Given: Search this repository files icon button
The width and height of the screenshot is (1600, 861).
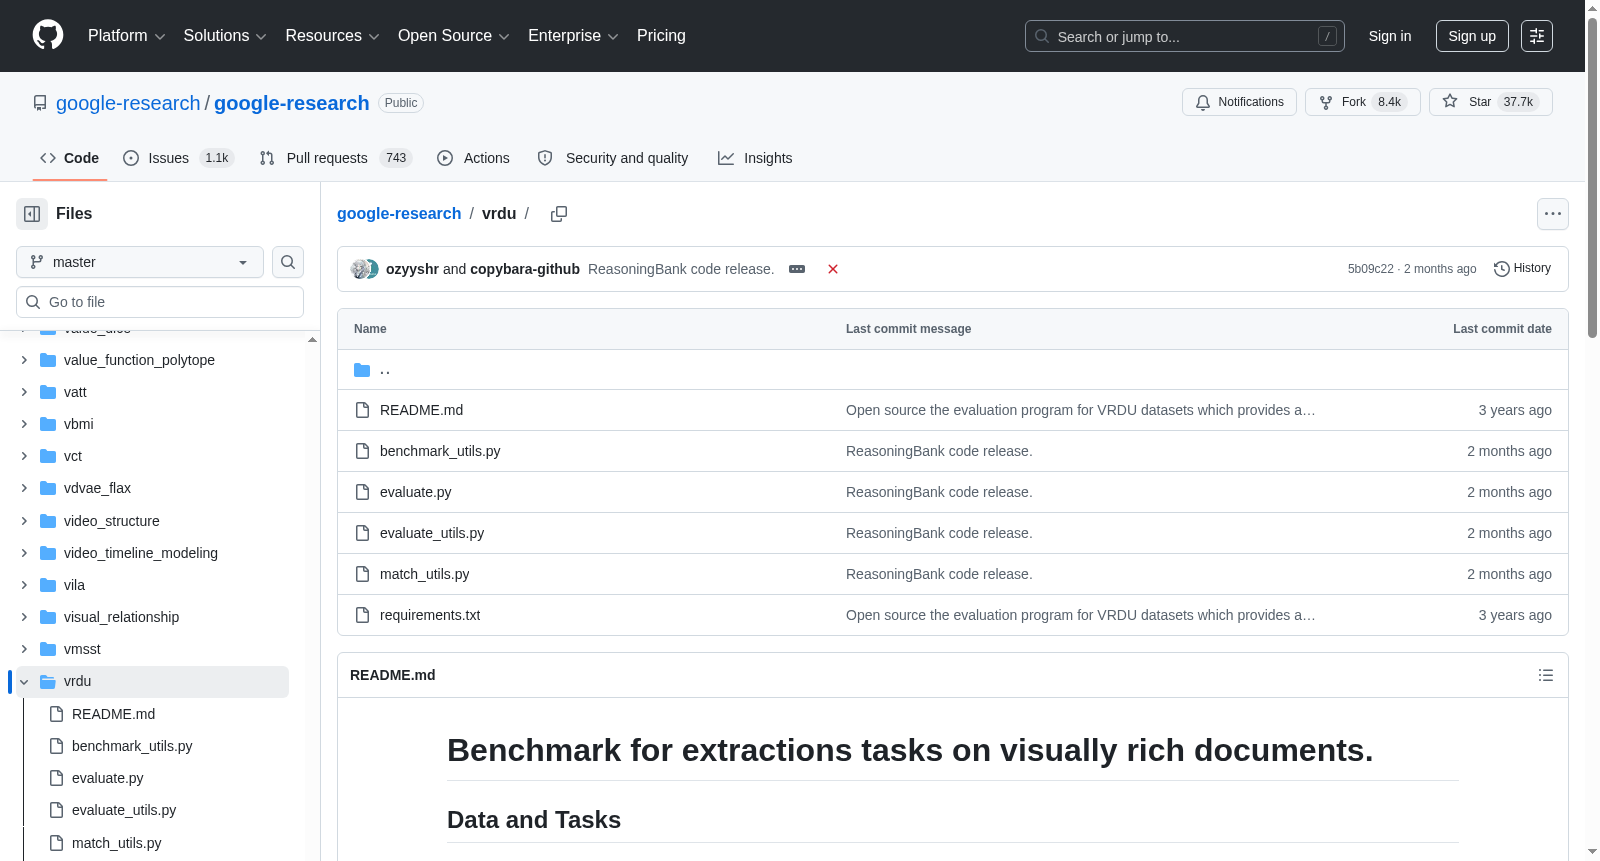Looking at the screenshot, I should pos(288,262).
